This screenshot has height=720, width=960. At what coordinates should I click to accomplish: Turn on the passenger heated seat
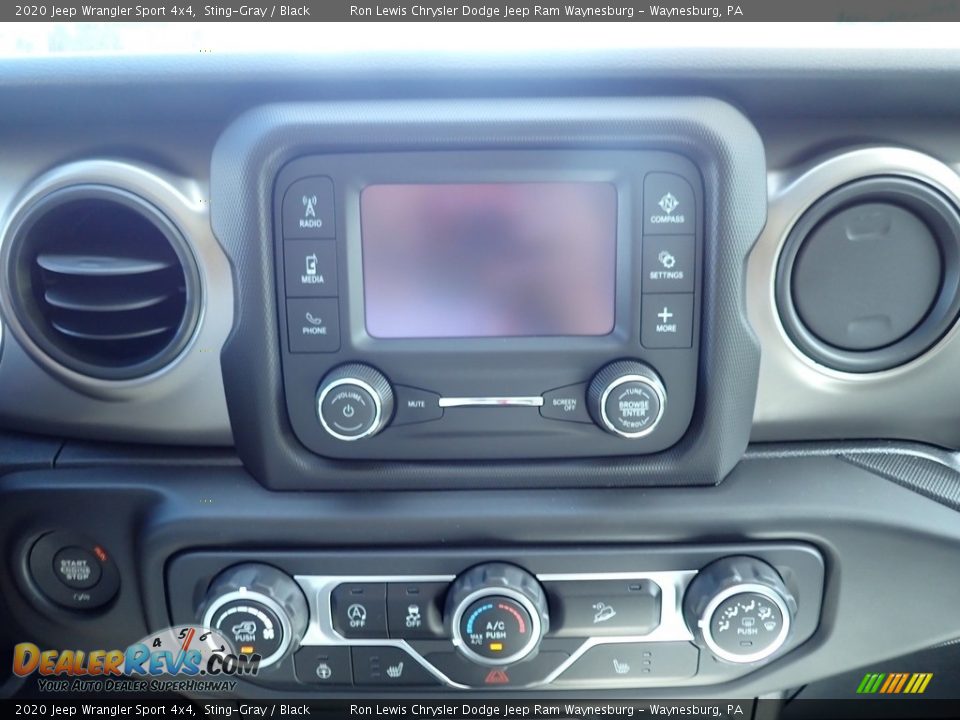tap(619, 666)
